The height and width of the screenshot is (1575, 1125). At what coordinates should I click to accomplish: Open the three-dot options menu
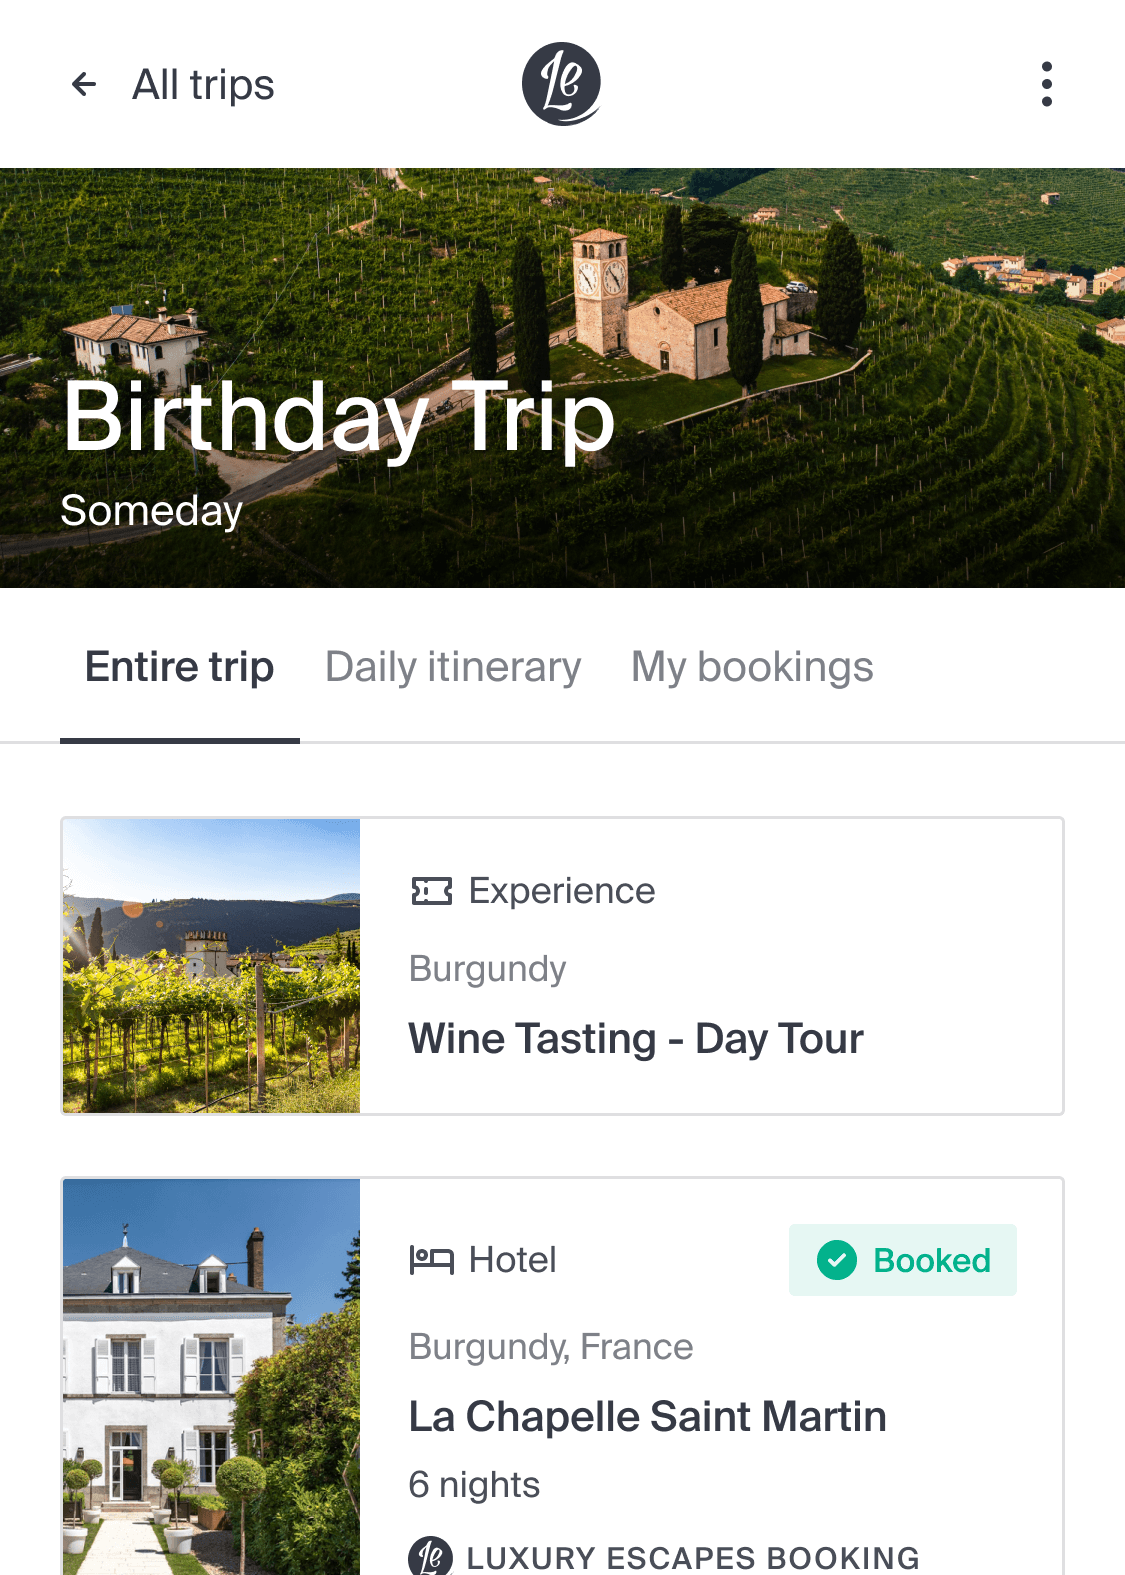(1046, 84)
